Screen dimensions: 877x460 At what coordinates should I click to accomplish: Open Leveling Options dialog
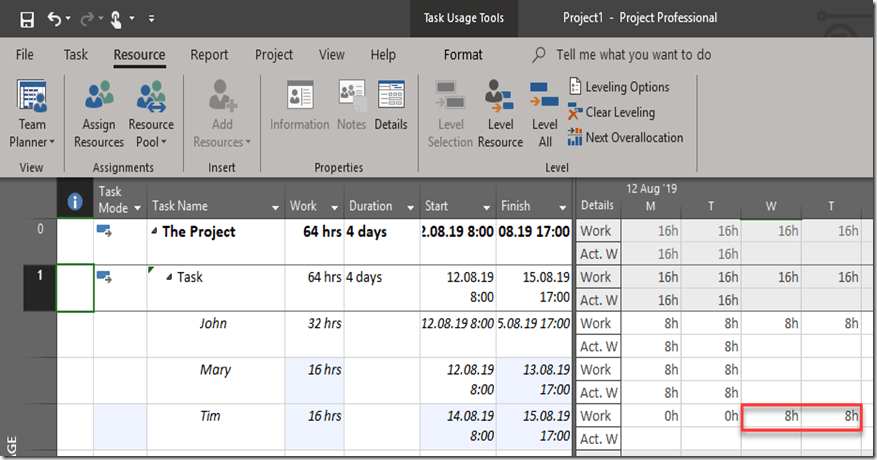pyautogui.click(x=619, y=87)
